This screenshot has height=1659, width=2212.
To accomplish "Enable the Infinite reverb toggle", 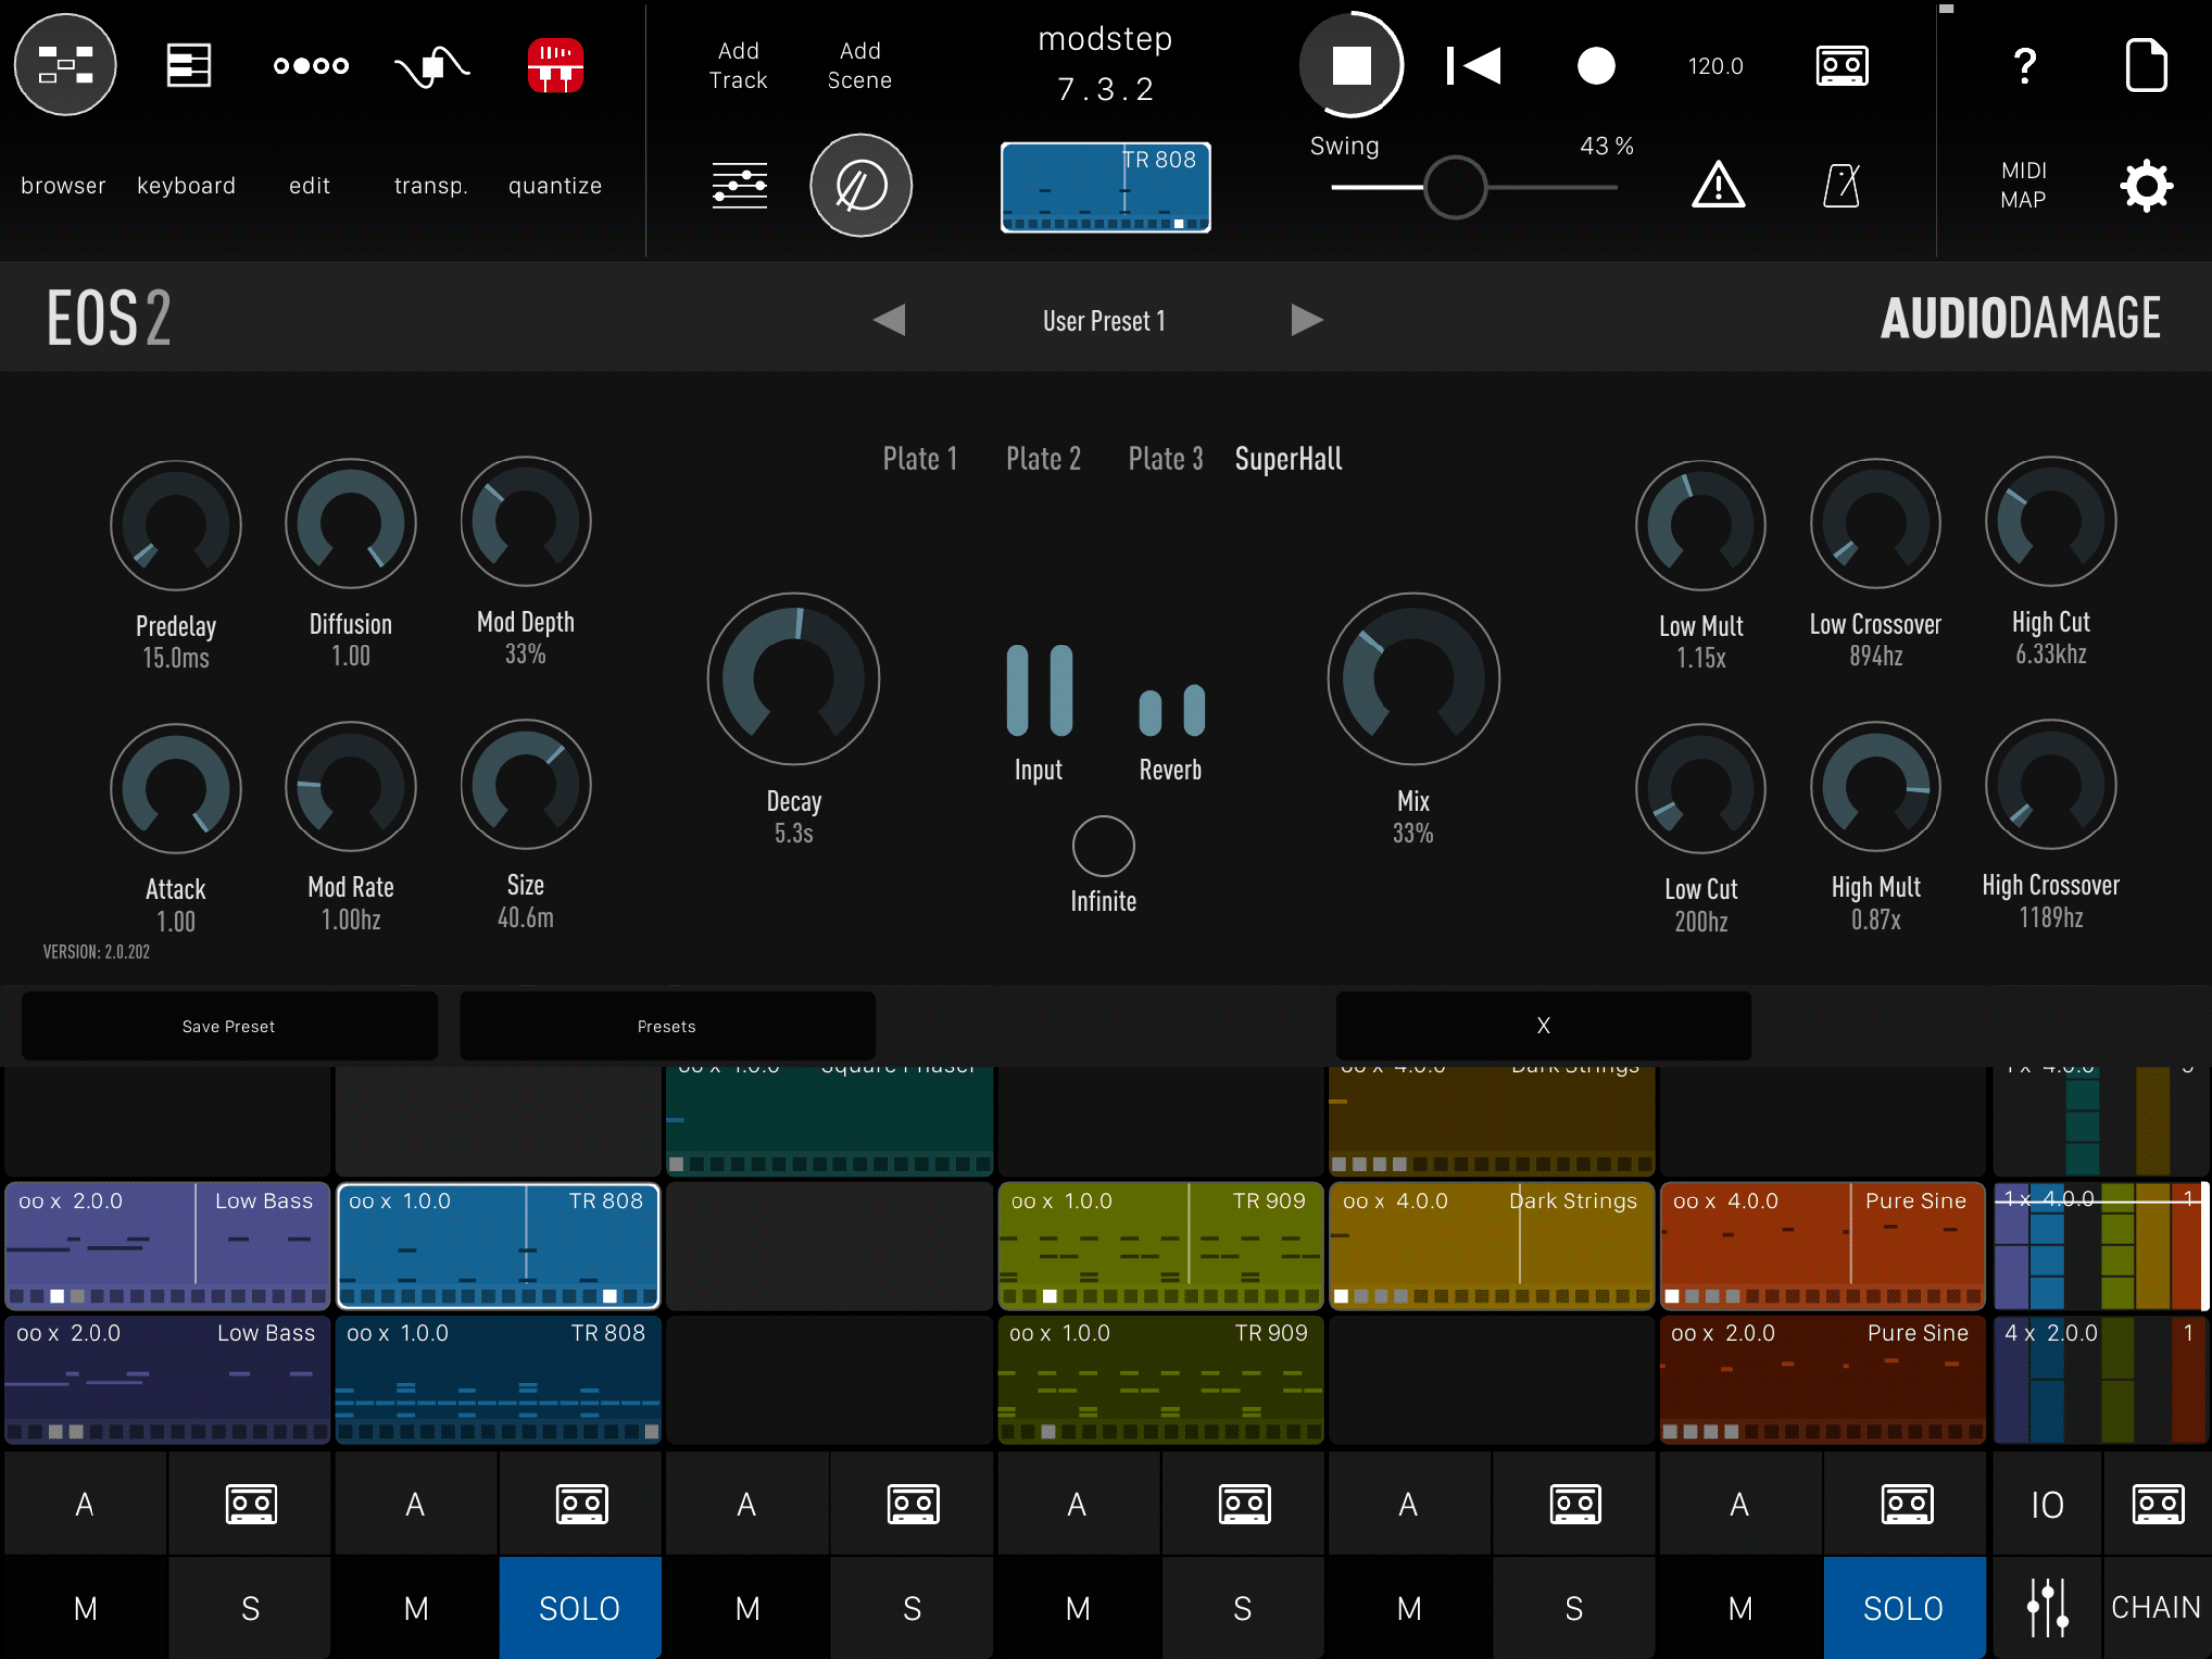I will pyautogui.click(x=1103, y=845).
